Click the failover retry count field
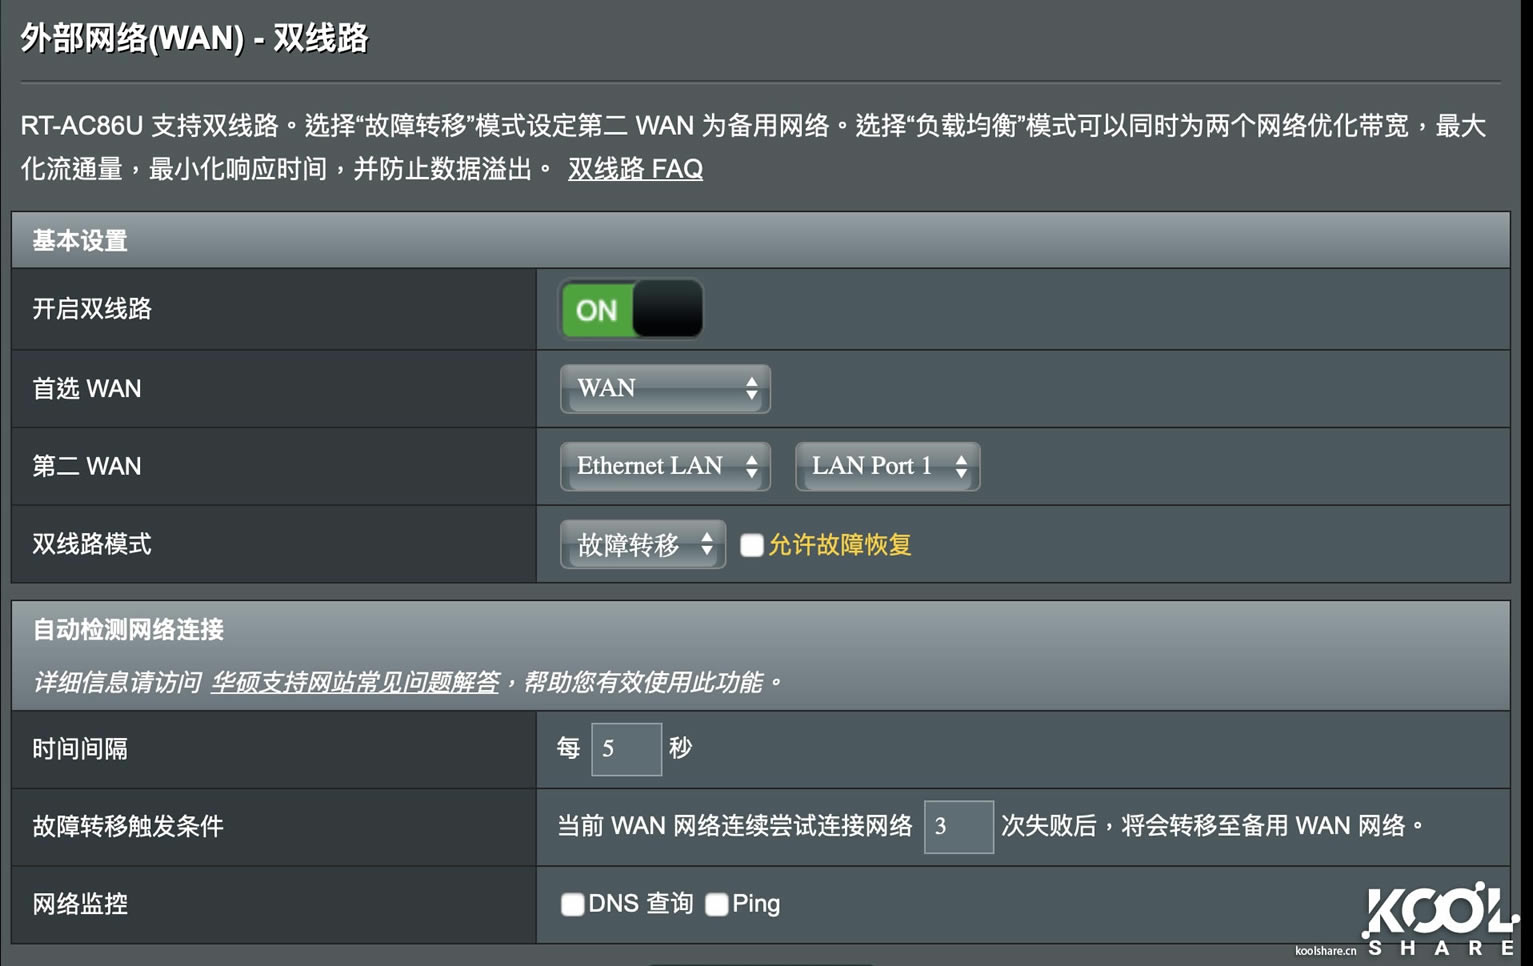Viewport: 1533px width, 966px height. coord(958,827)
